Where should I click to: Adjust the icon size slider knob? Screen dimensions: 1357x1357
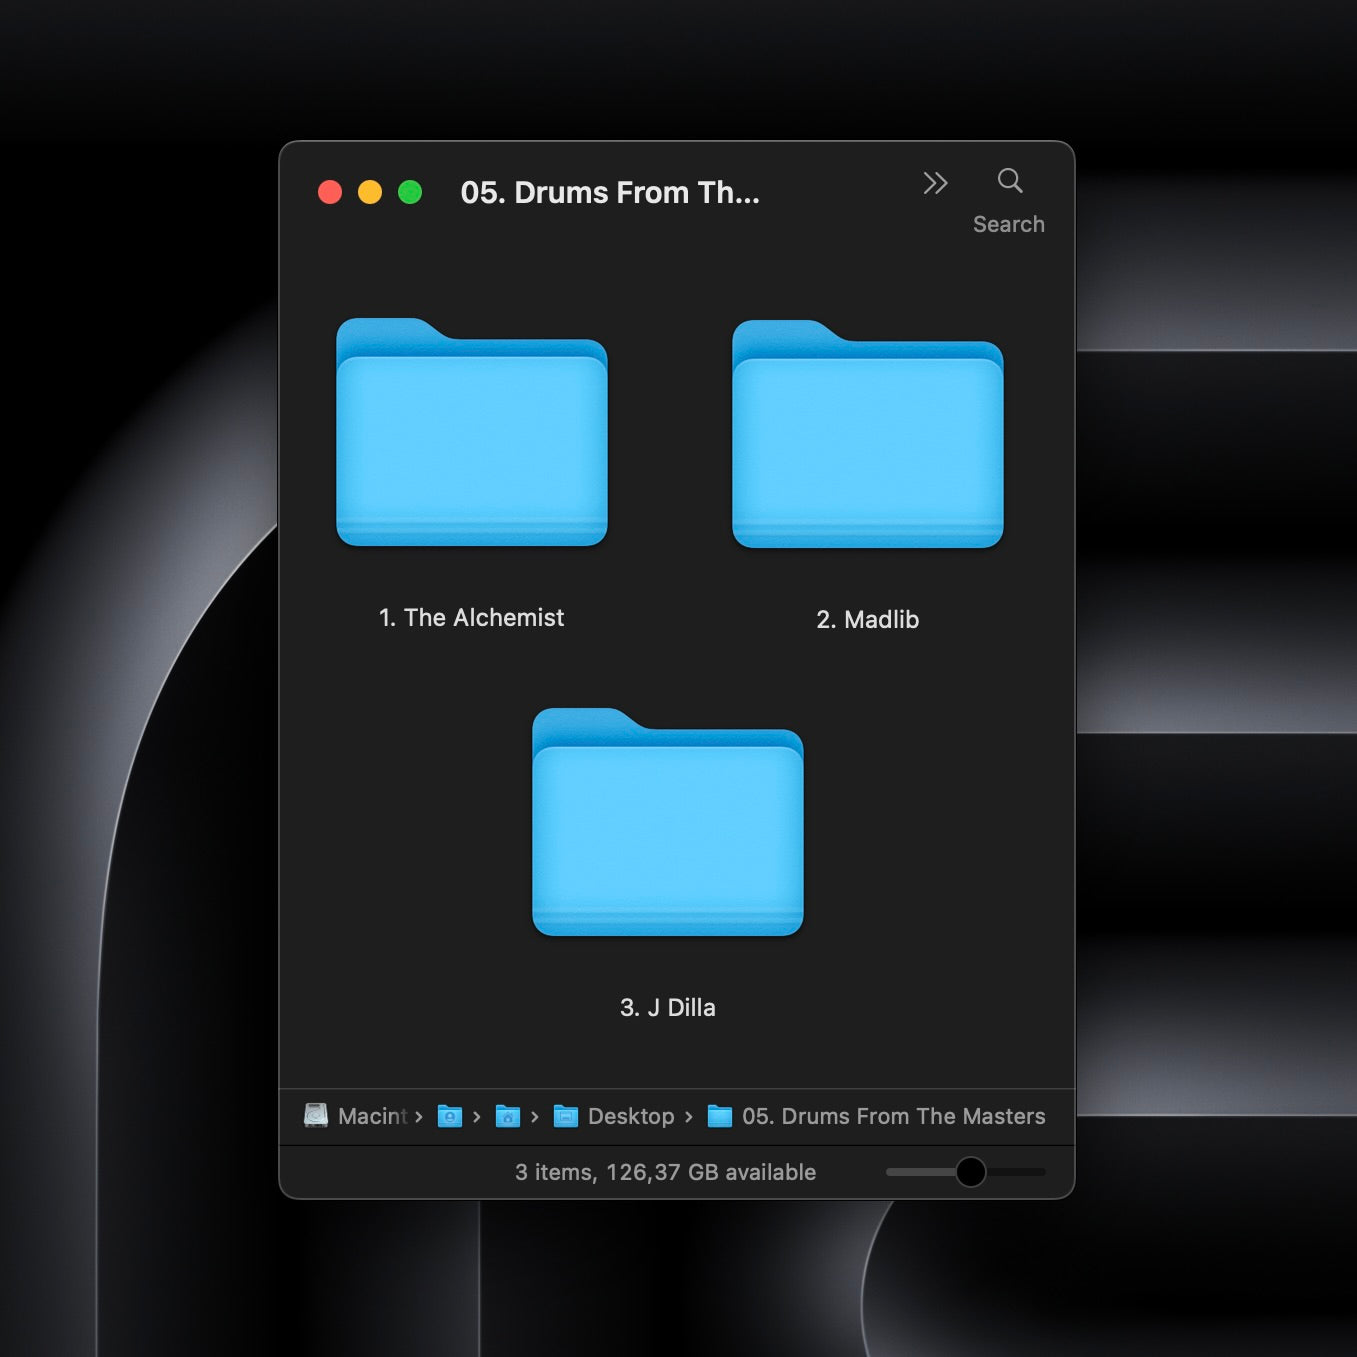click(970, 1172)
